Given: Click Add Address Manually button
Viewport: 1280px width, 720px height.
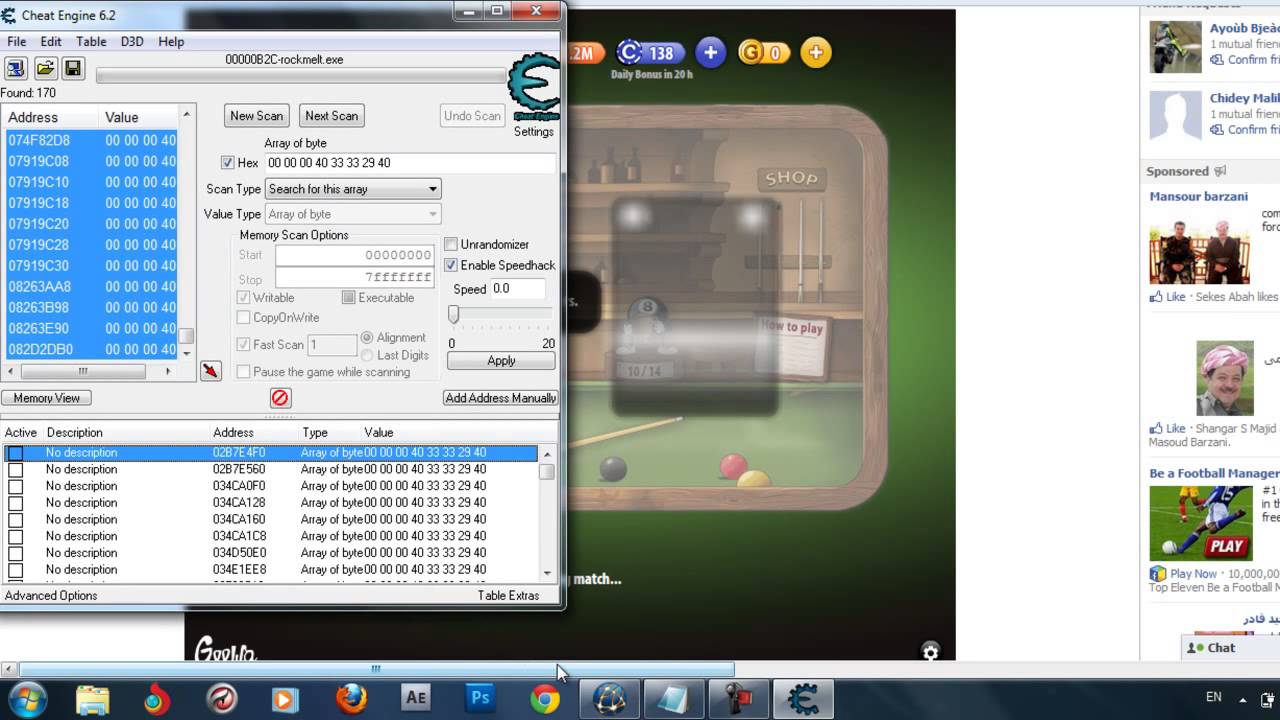Looking at the screenshot, I should (500, 398).
